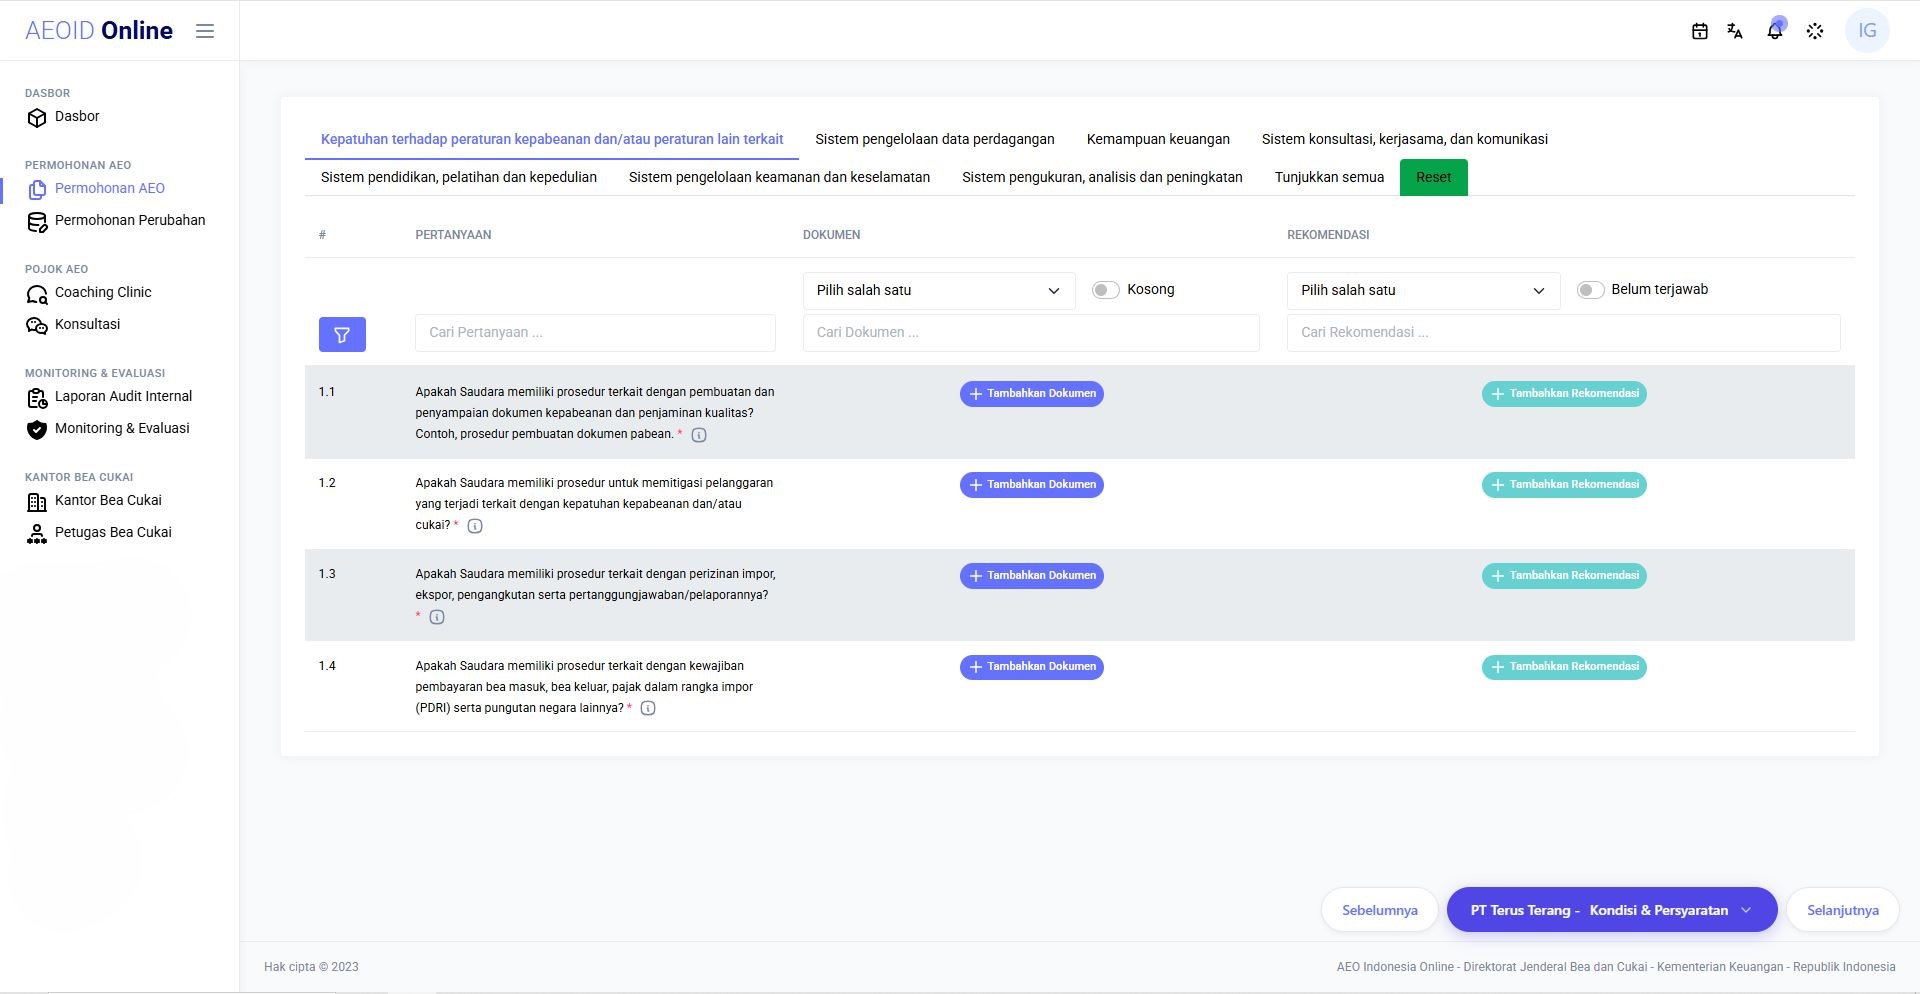Go to Coaching Clinic in sidebar
The image size is (1920, 994).
click(x=103, y=293)
